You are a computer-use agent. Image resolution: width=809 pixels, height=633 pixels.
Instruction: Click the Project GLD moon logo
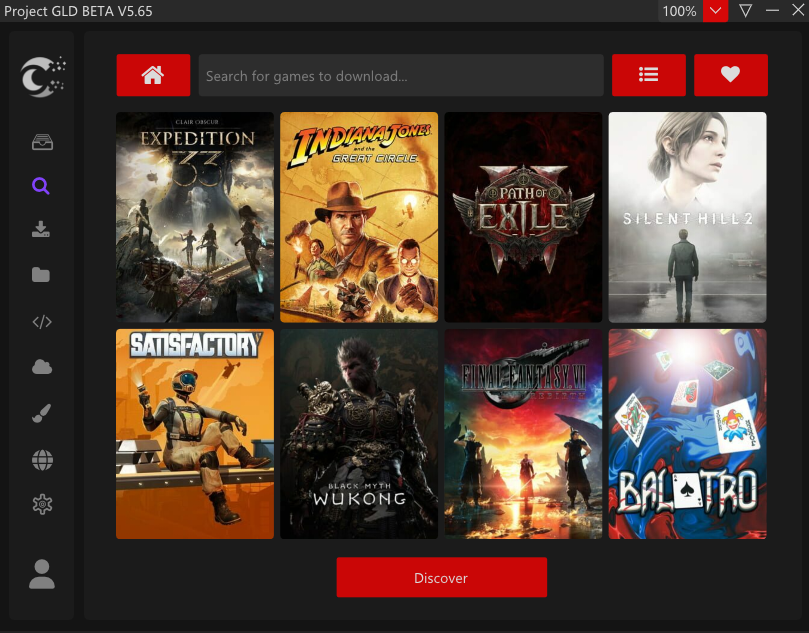click(43, 76)
